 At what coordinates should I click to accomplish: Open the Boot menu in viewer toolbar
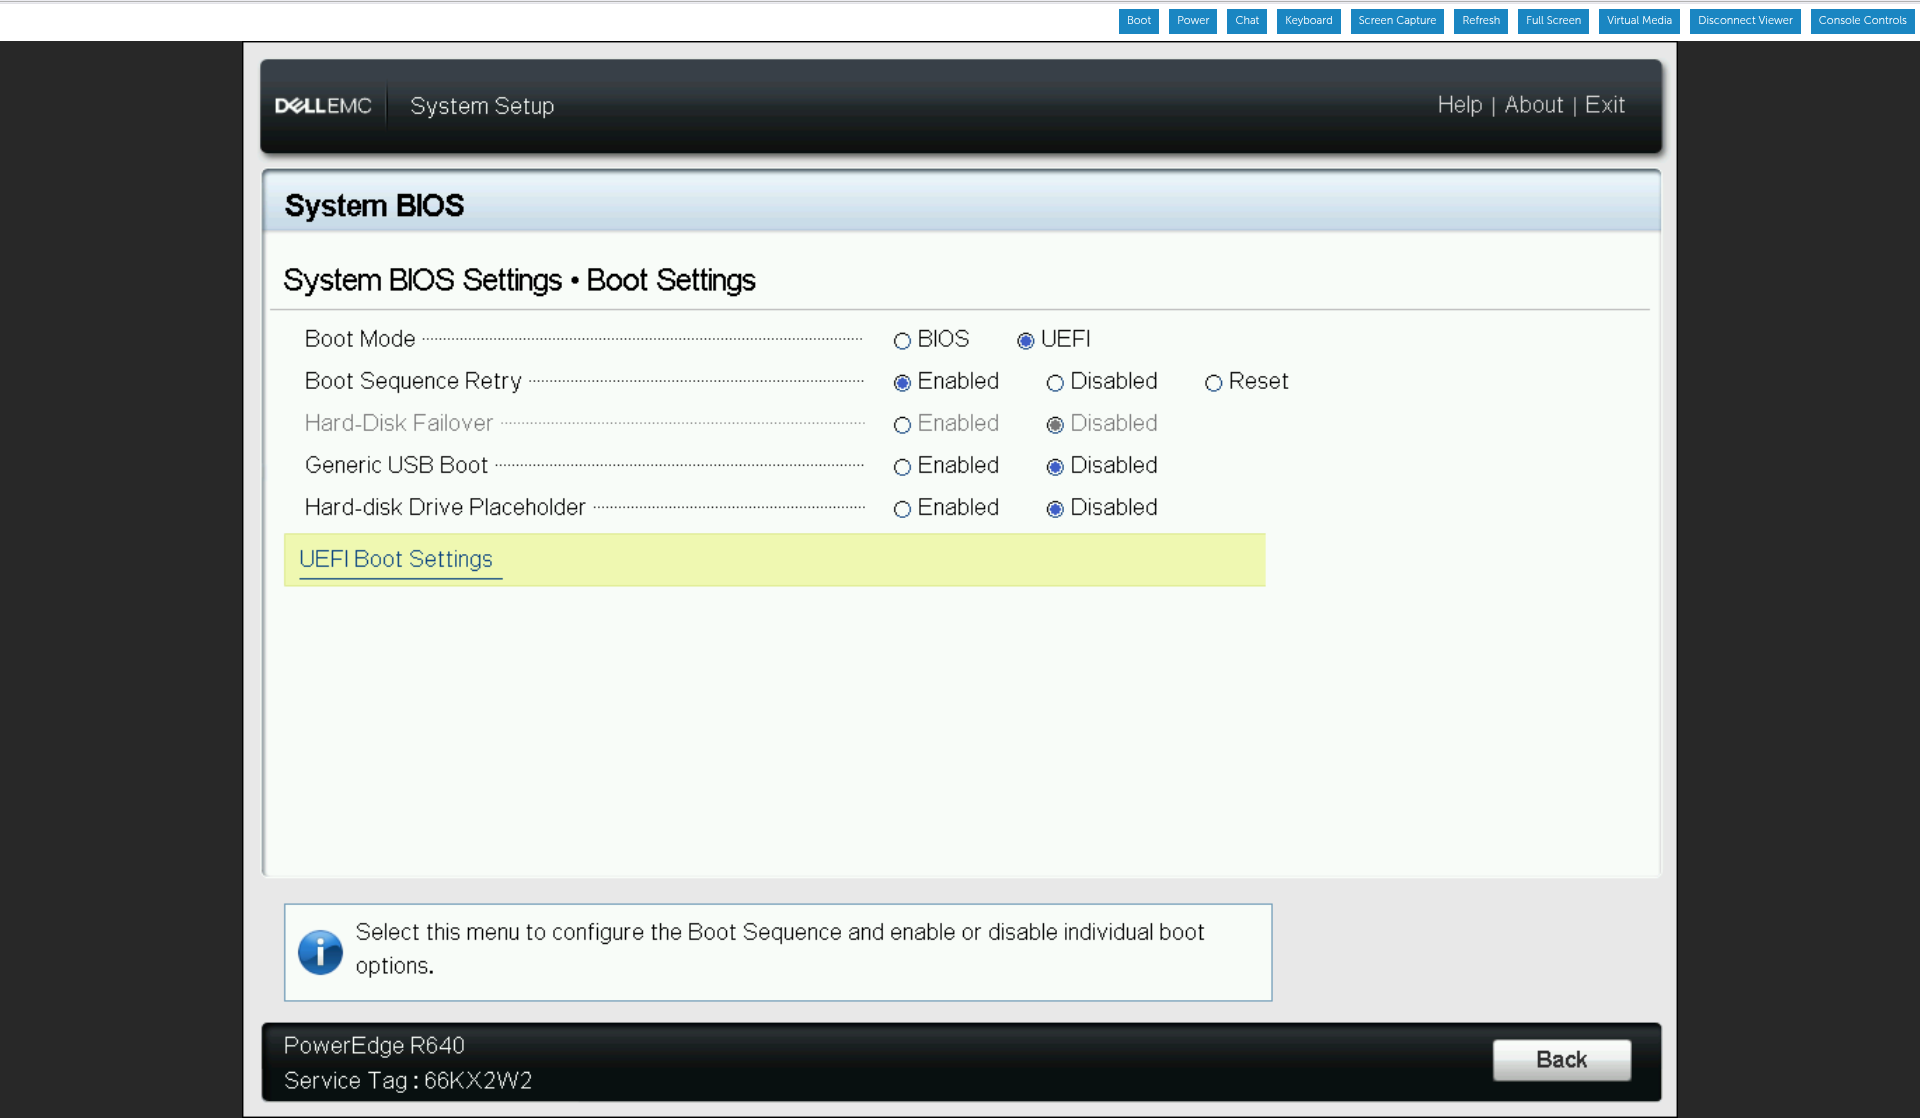(1138, 21)
